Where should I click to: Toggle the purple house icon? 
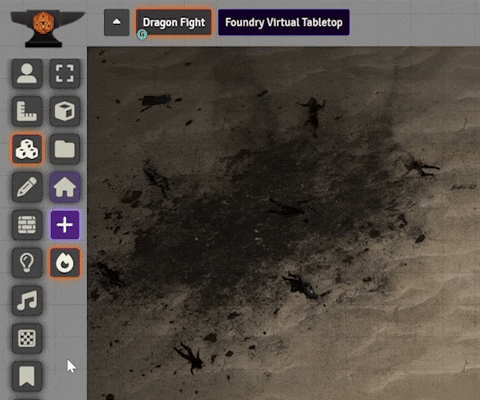[x=65, y=187]
